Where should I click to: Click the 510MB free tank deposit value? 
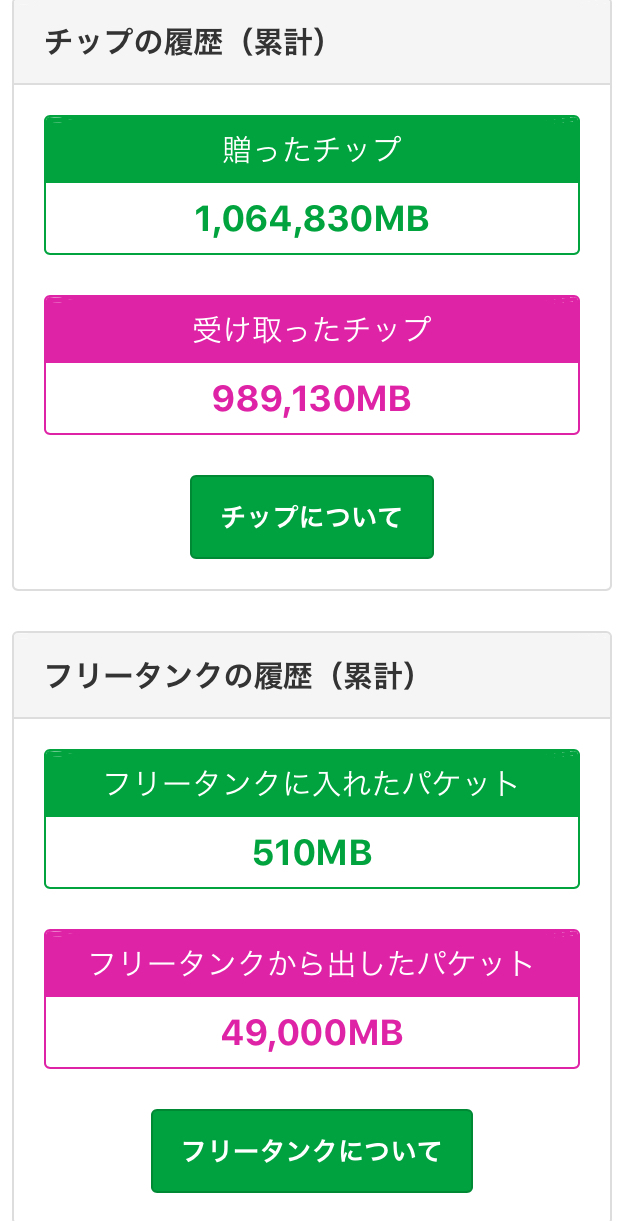311,852
